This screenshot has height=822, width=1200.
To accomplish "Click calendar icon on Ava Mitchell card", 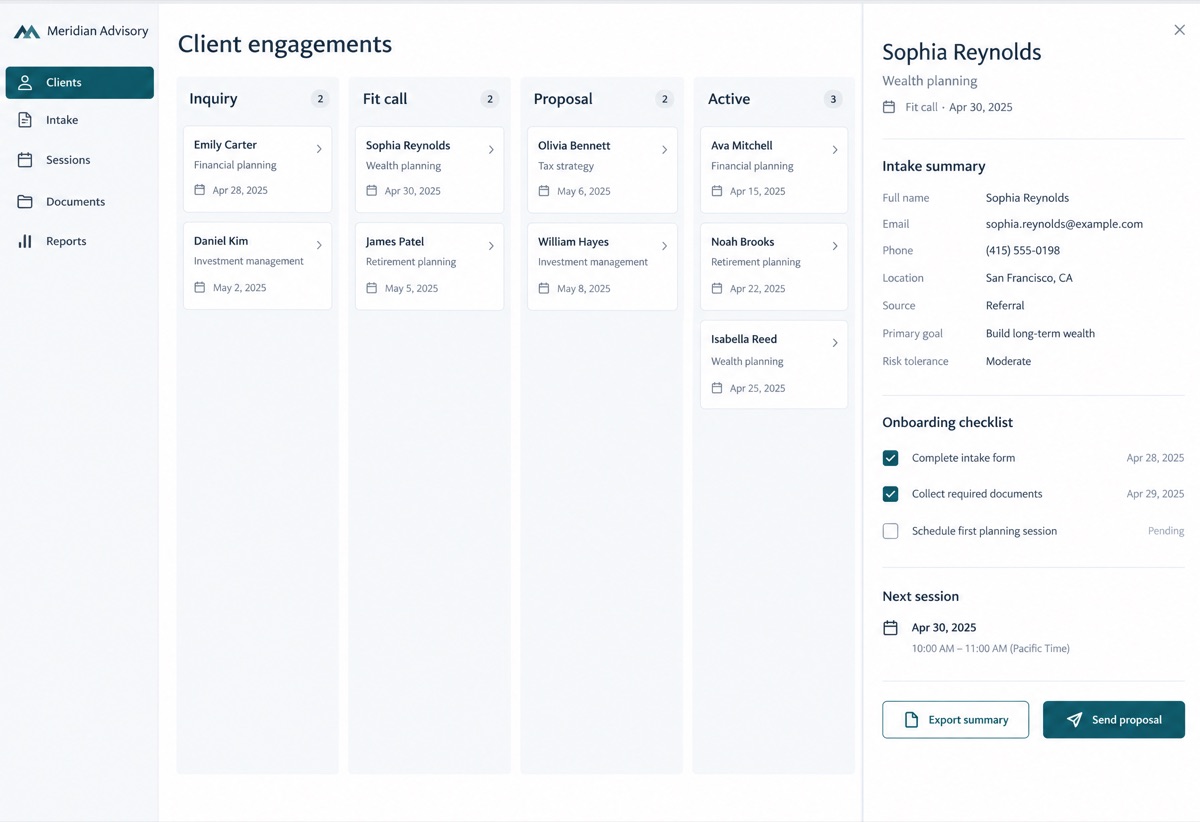I will click(x=717, y=191).
